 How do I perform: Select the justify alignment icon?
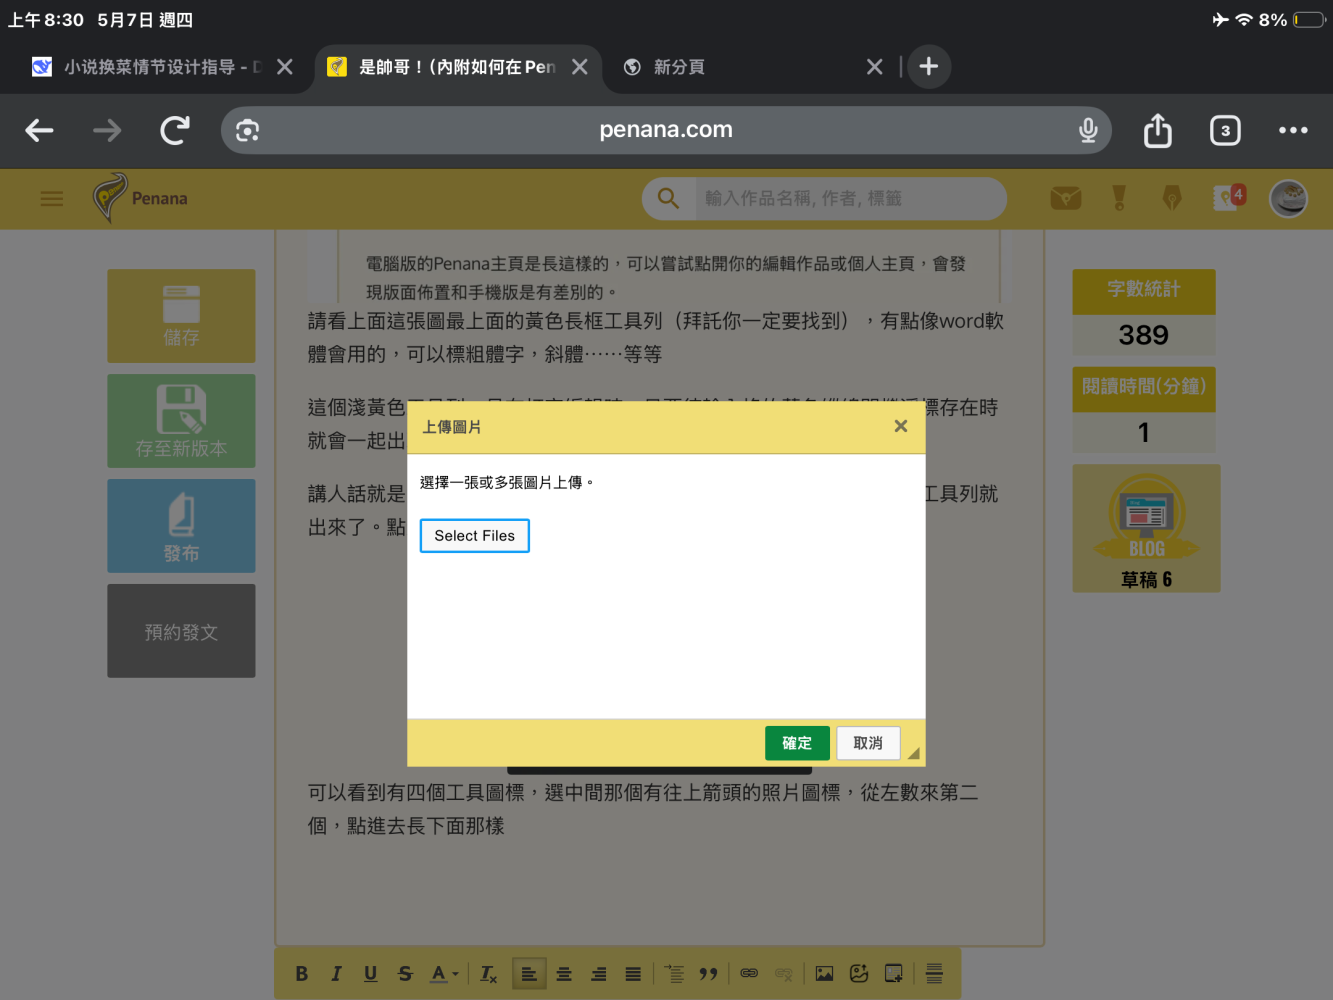coord(633,974)
